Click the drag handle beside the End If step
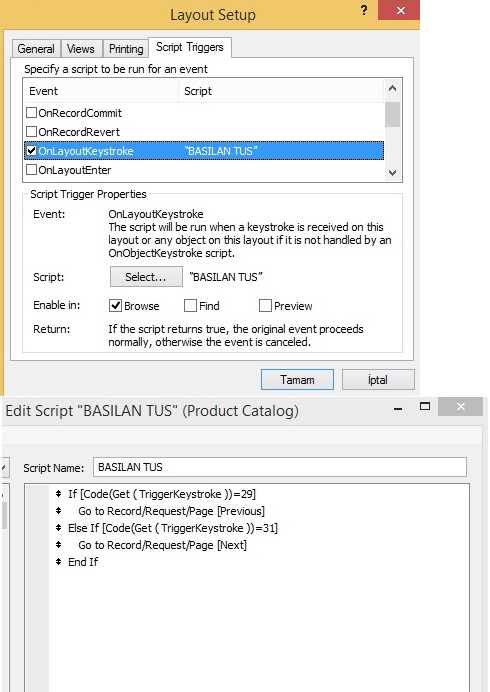 pyautogui.click(x=58, y=561)
